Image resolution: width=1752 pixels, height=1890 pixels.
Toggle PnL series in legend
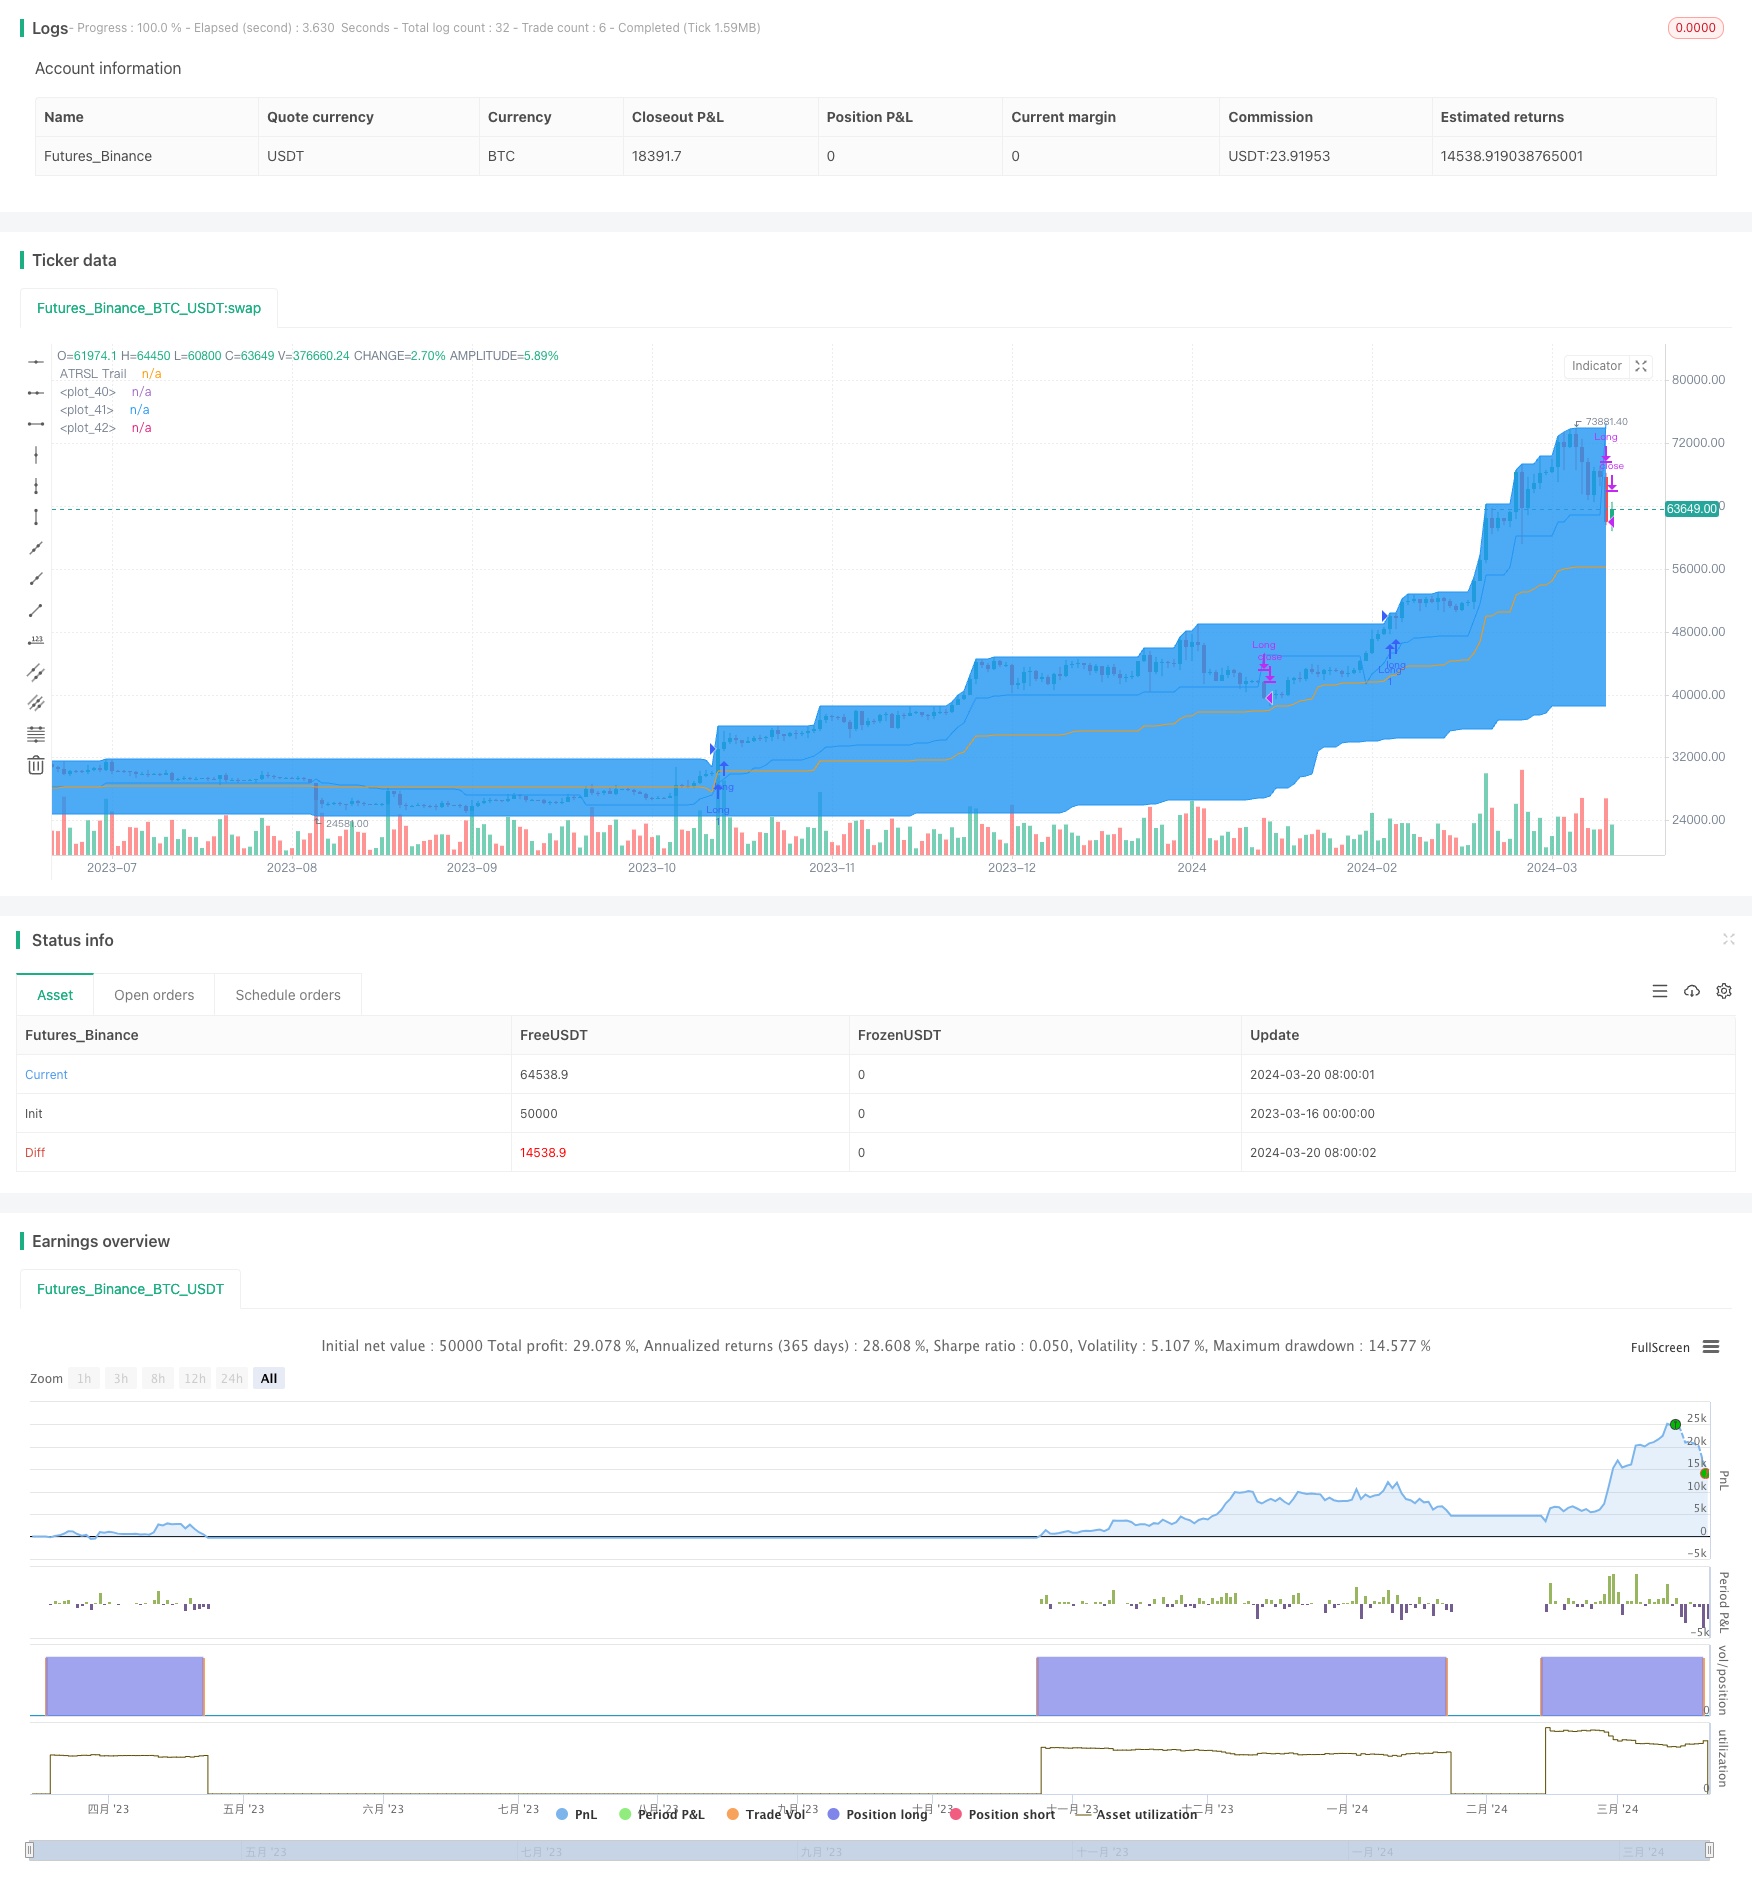coord(577,1814)
